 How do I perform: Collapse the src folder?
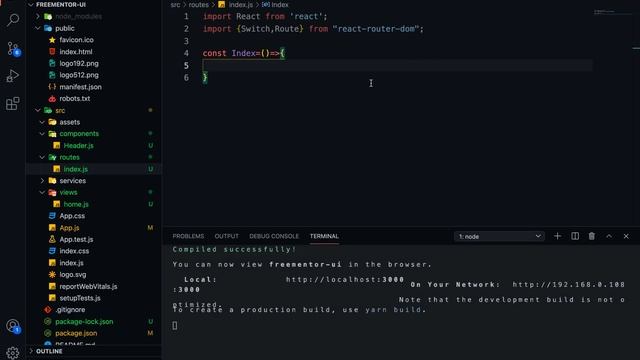pos(38,110)
